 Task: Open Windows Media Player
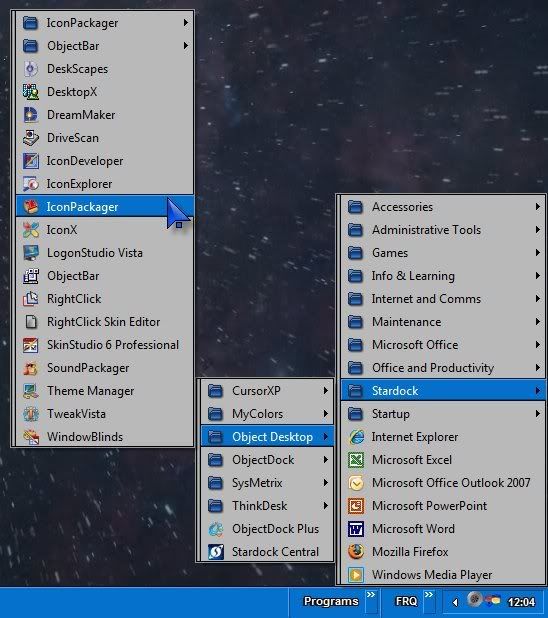443,575
